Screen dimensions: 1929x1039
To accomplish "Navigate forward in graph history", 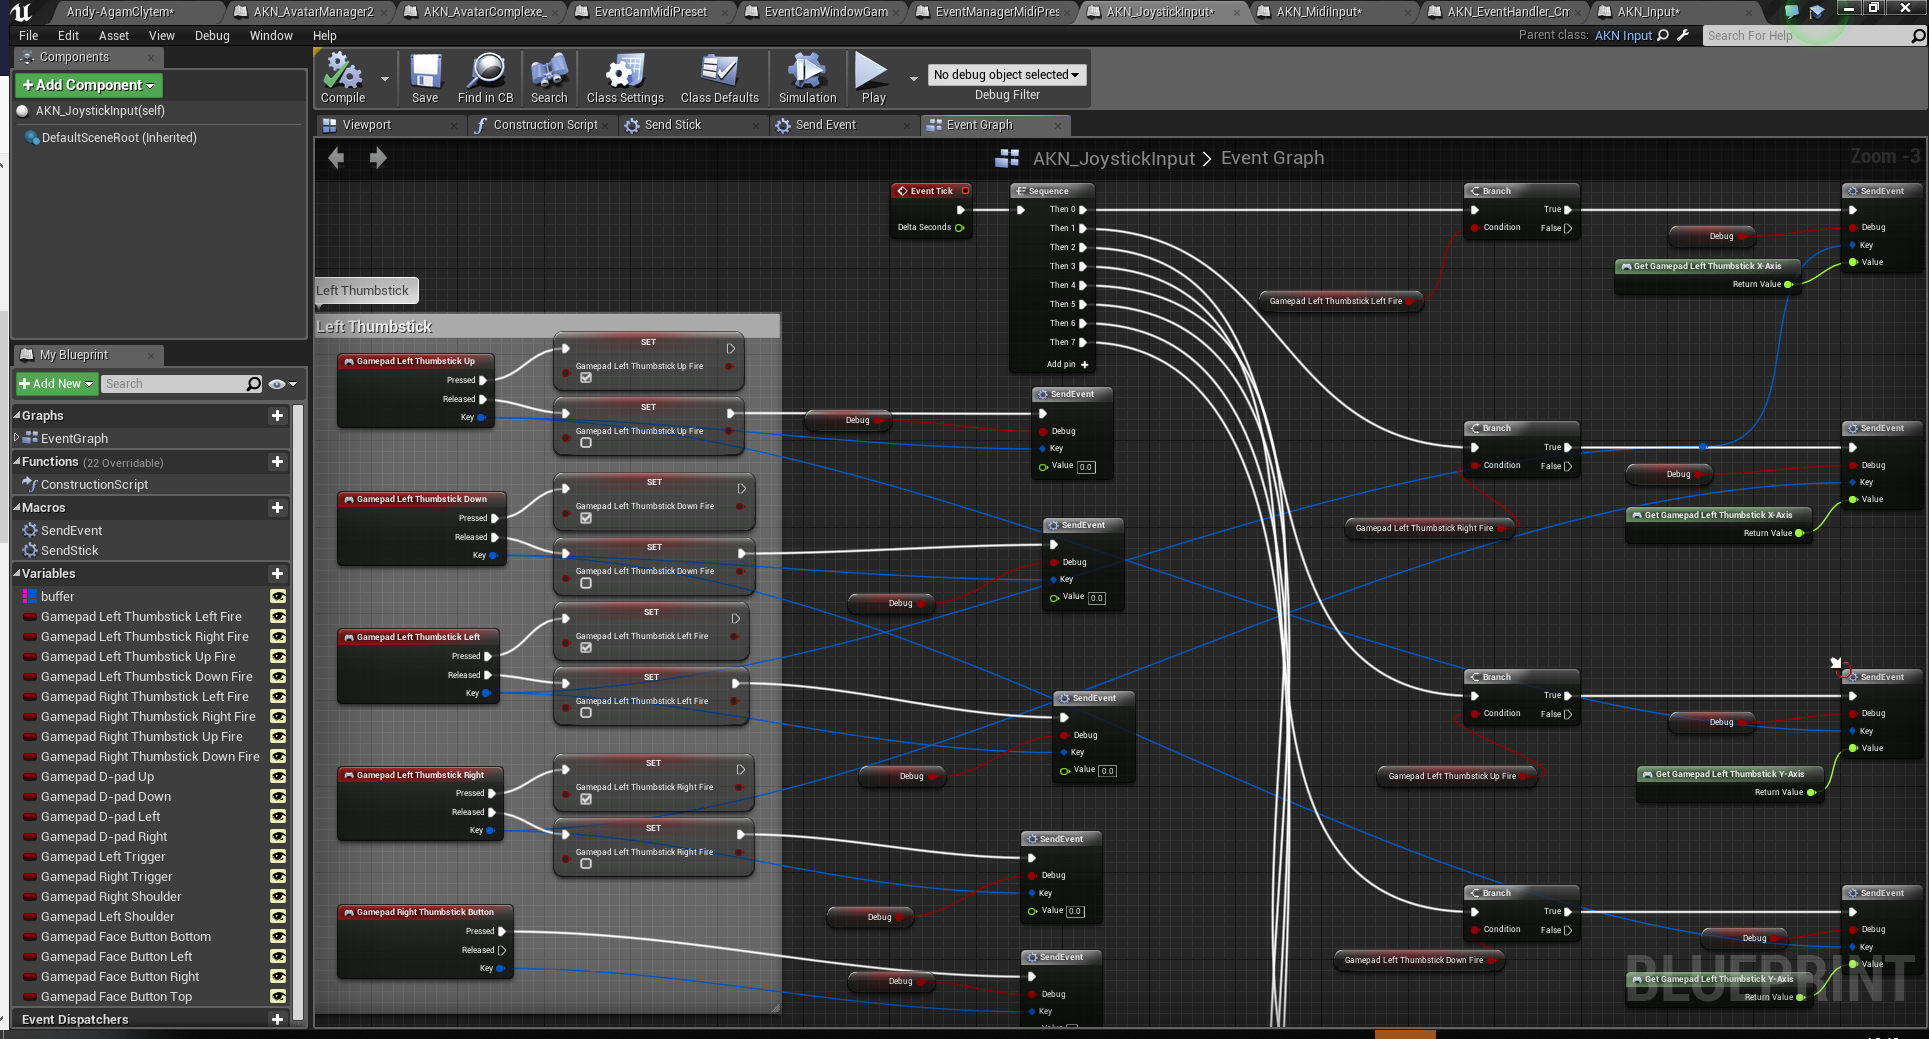I will click(378, 158).
